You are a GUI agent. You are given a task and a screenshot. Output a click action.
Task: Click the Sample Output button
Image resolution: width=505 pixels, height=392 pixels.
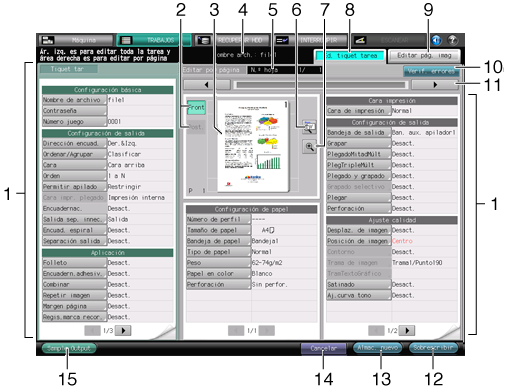[x=69, y=348]
